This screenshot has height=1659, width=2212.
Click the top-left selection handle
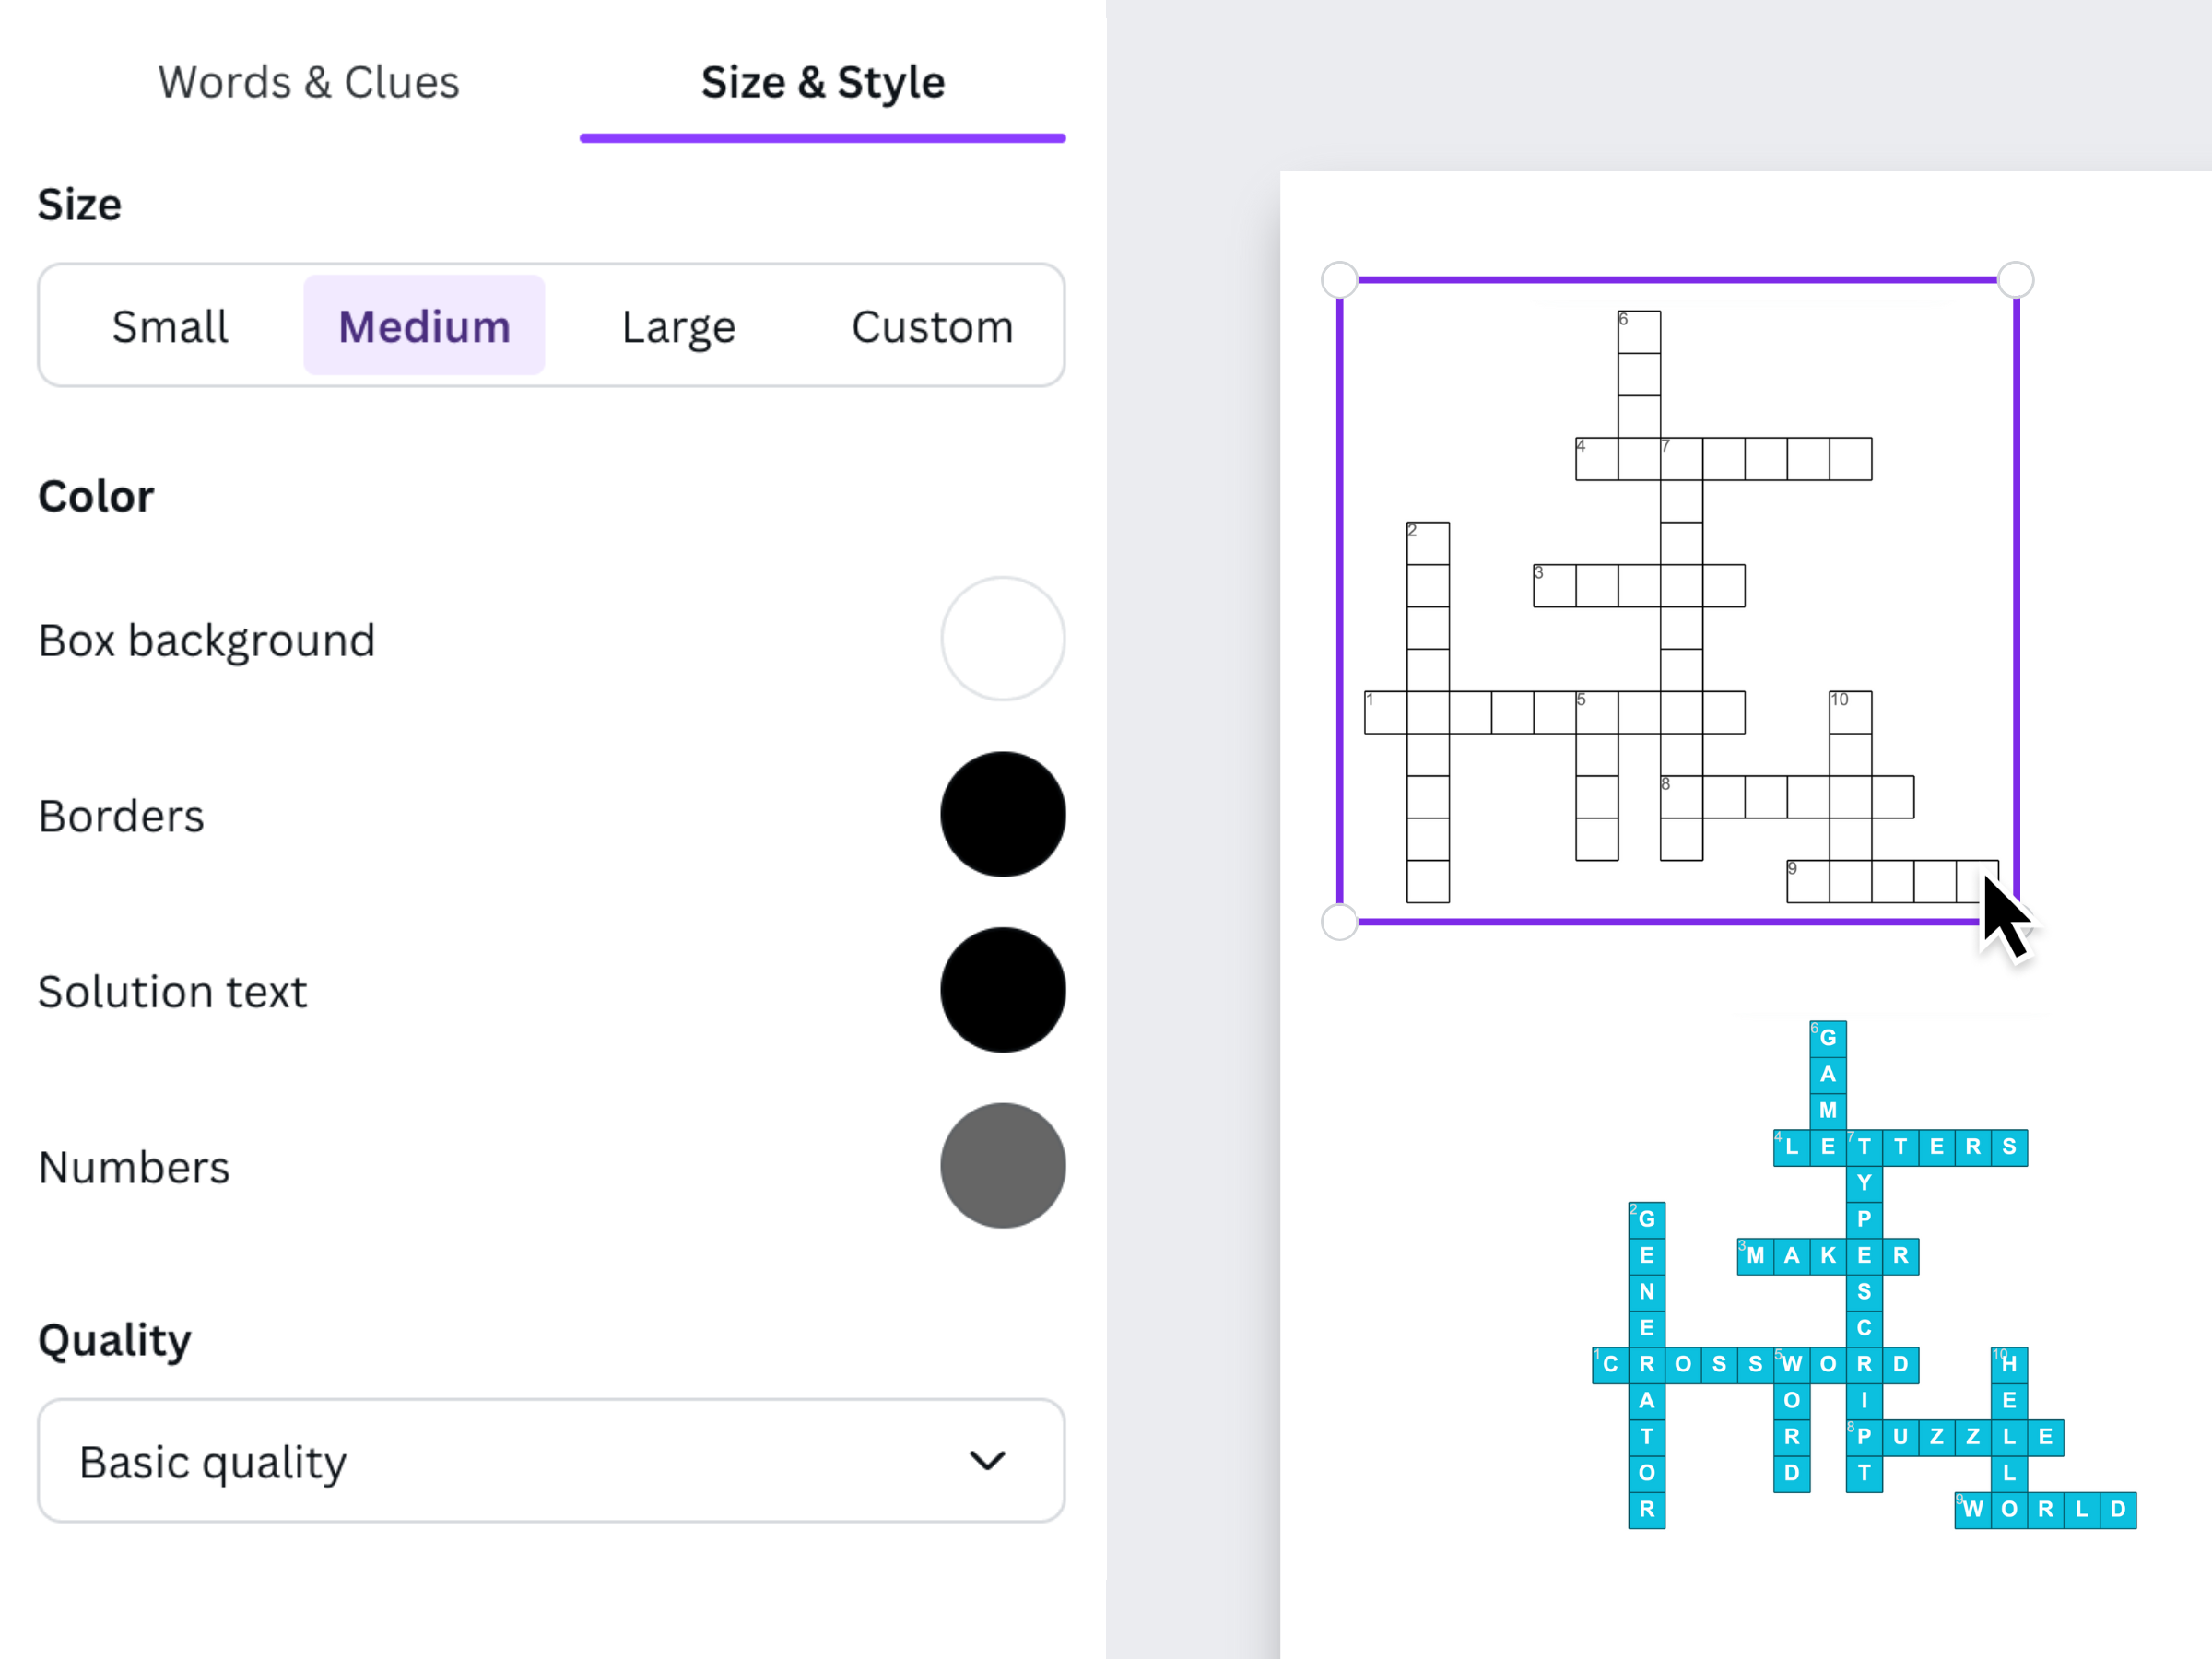click(x=1338, y=278)
